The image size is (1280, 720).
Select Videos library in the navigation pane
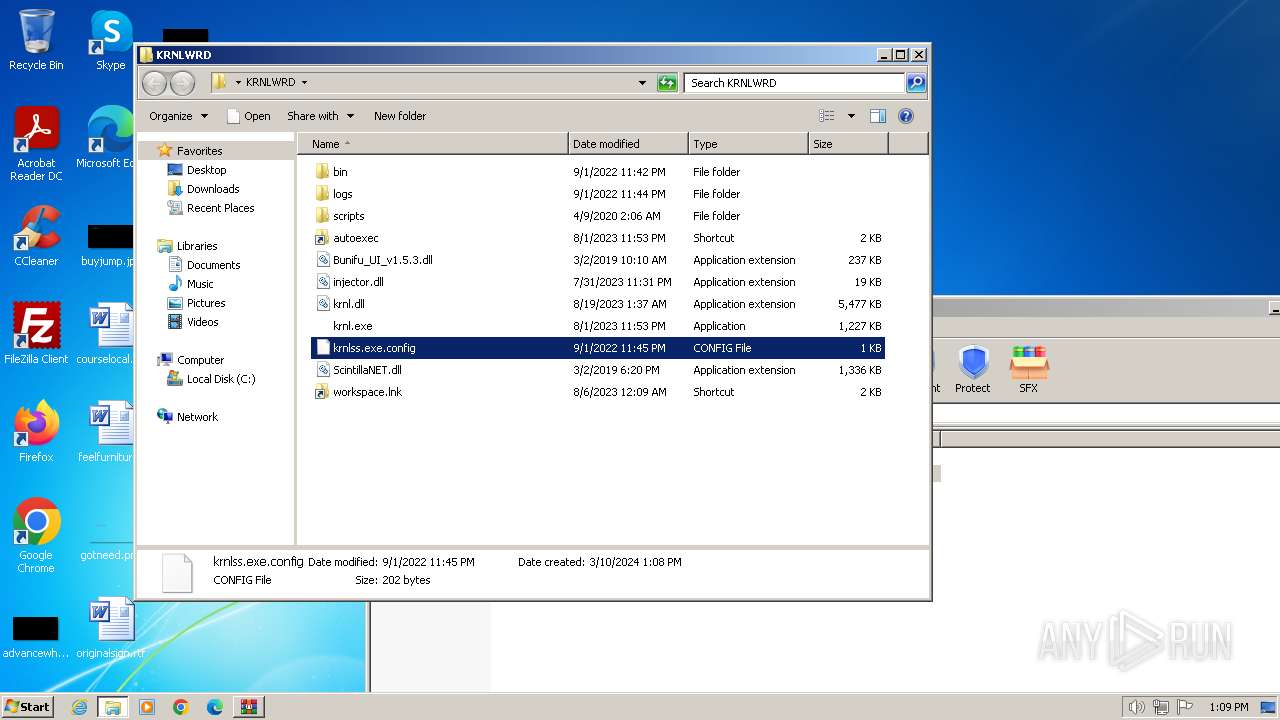click(202, 322)
